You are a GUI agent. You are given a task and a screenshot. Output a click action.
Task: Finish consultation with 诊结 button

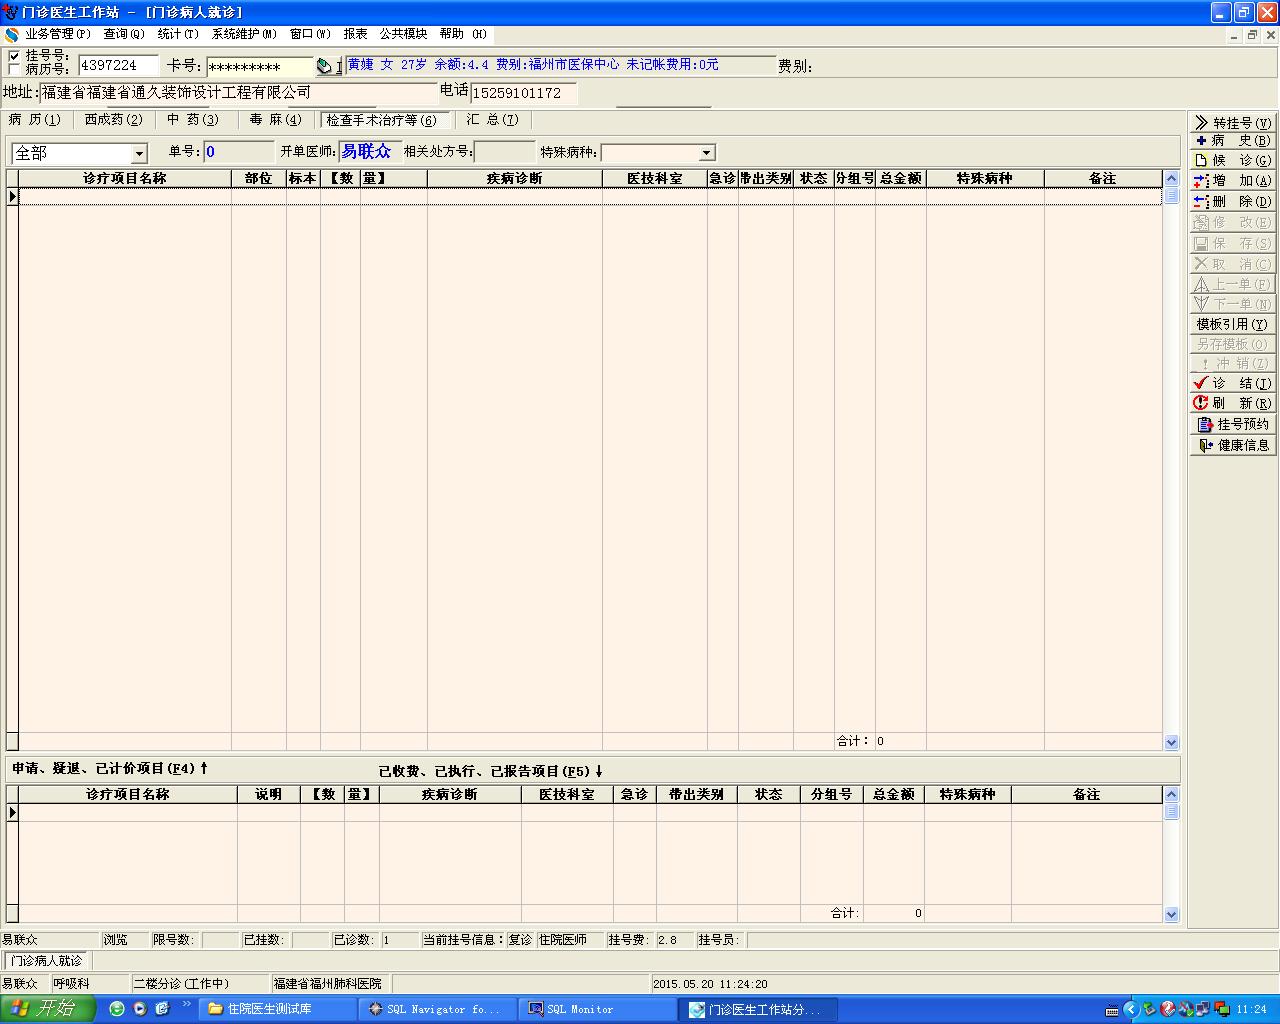[1232, 383]
